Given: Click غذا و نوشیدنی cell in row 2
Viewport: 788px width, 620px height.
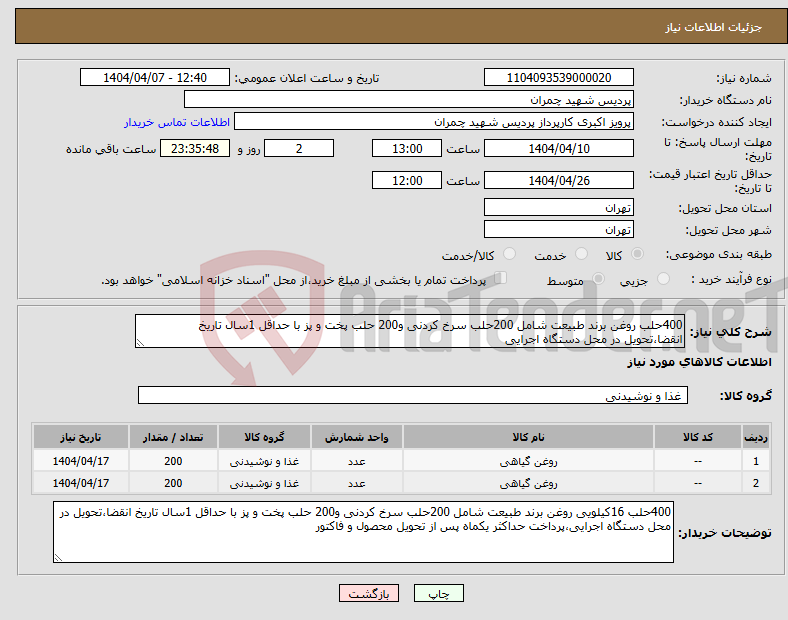Looking at the screenshot, I should point(264,483).
